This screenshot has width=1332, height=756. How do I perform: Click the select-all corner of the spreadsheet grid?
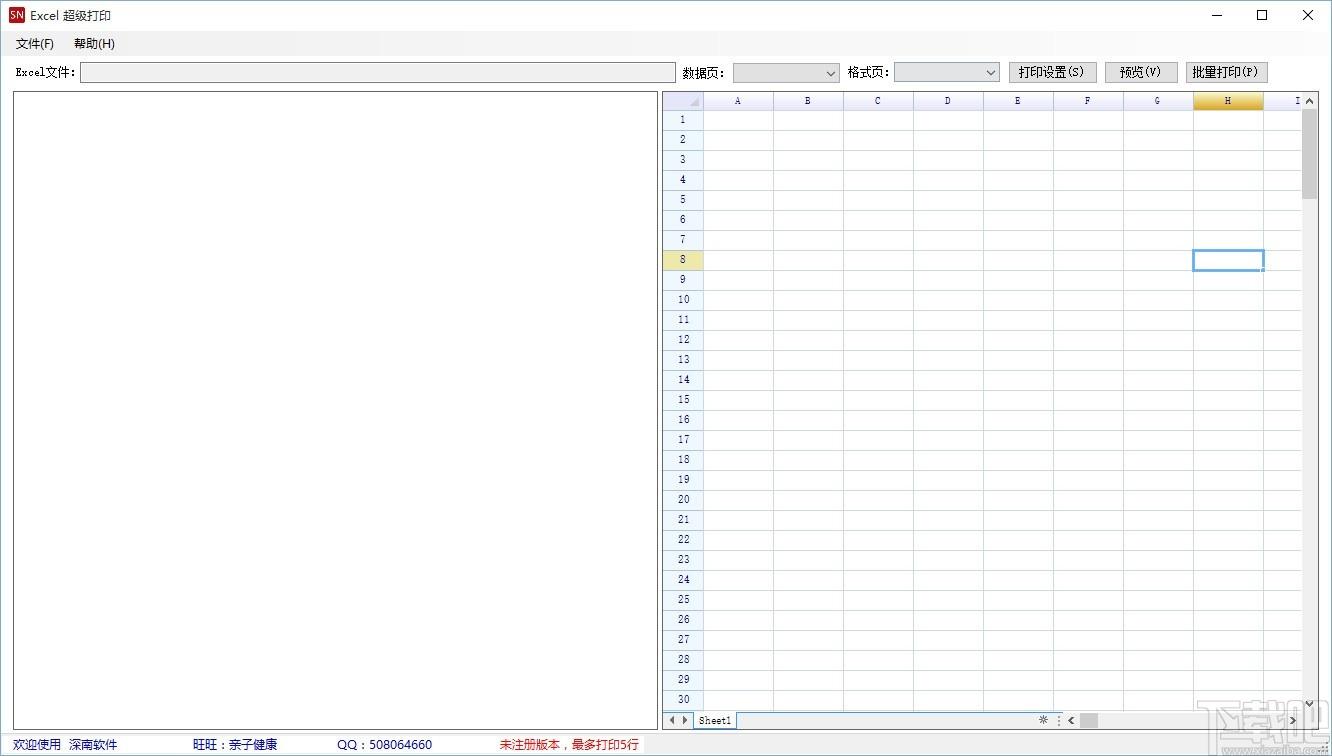click(683, 101)
